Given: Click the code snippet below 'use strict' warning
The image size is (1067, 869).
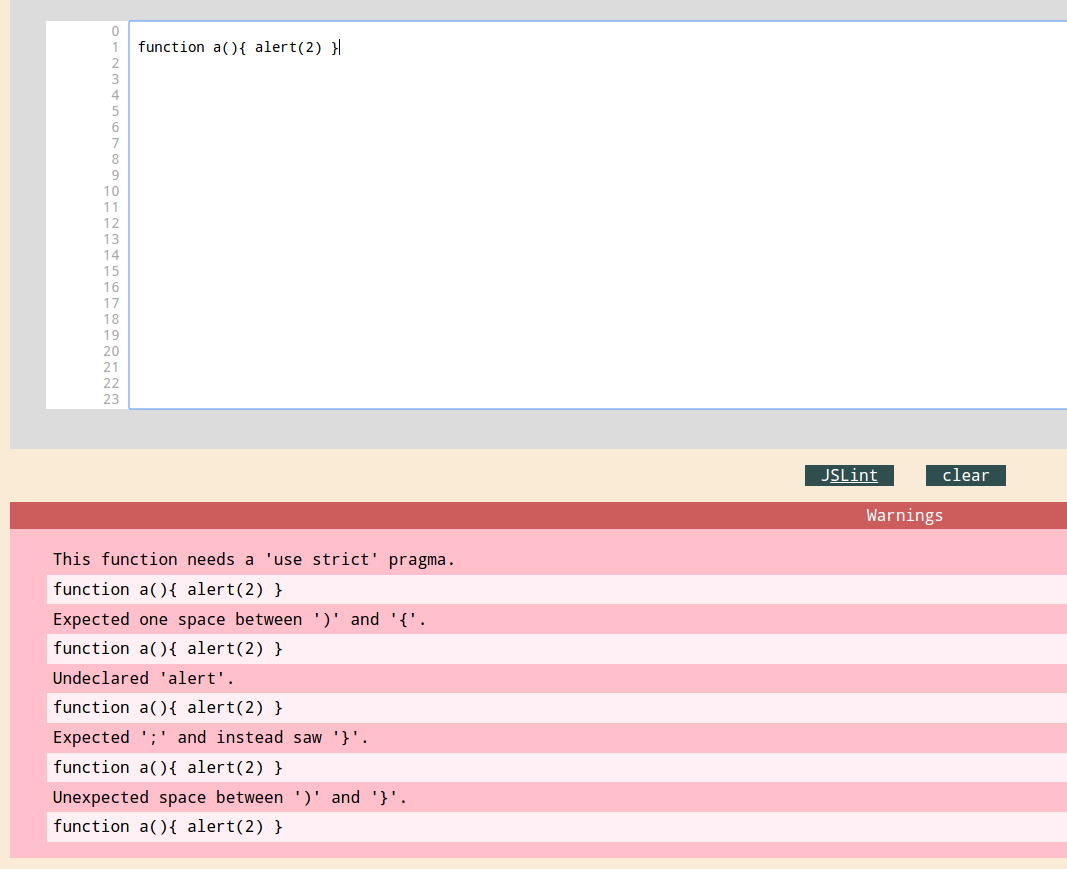Looking at the screenshot, I should click(x=168, y=589).
